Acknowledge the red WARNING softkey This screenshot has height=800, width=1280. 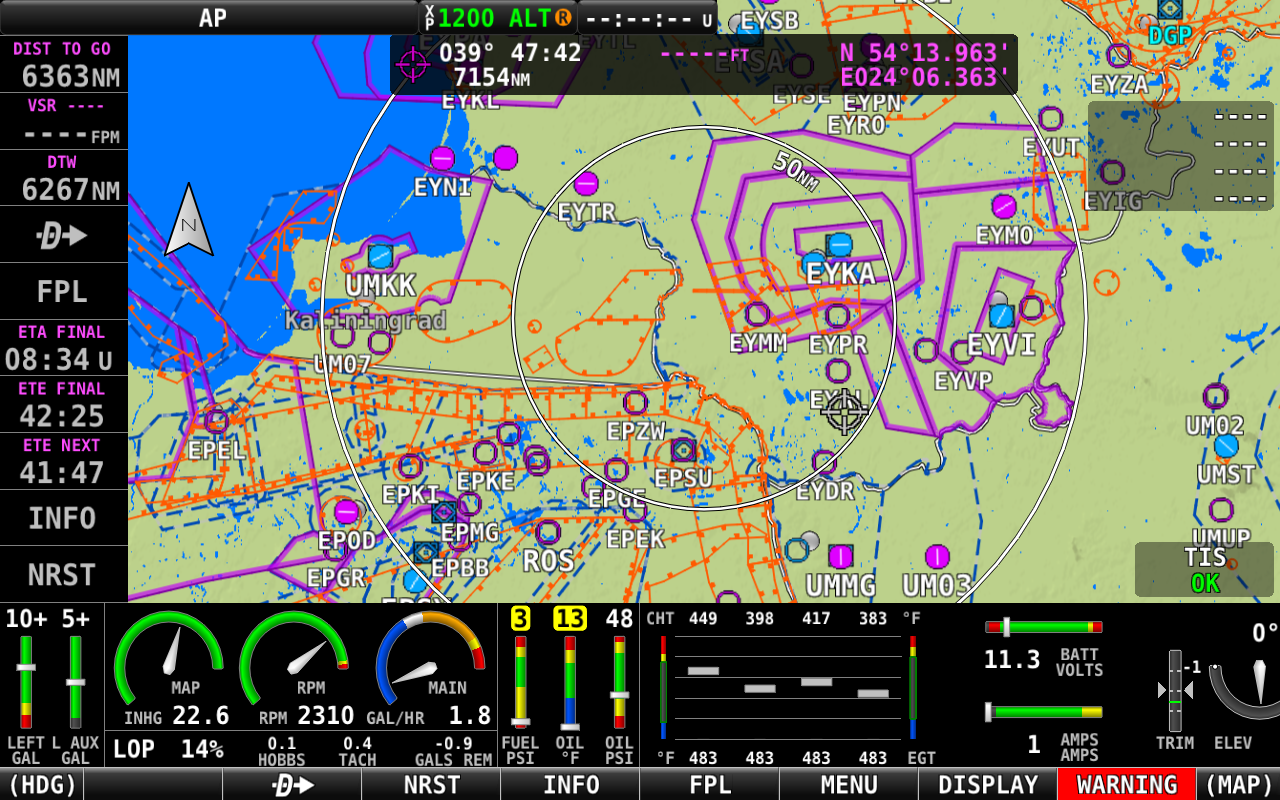tap(1126, 786)
